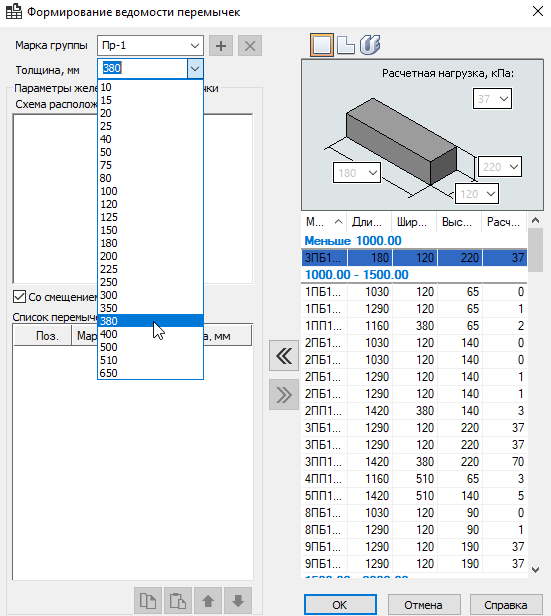Open the Марка группы Пр-1 dropdown
The height and width of the screenshot is (616, 551).
point(150,46)
